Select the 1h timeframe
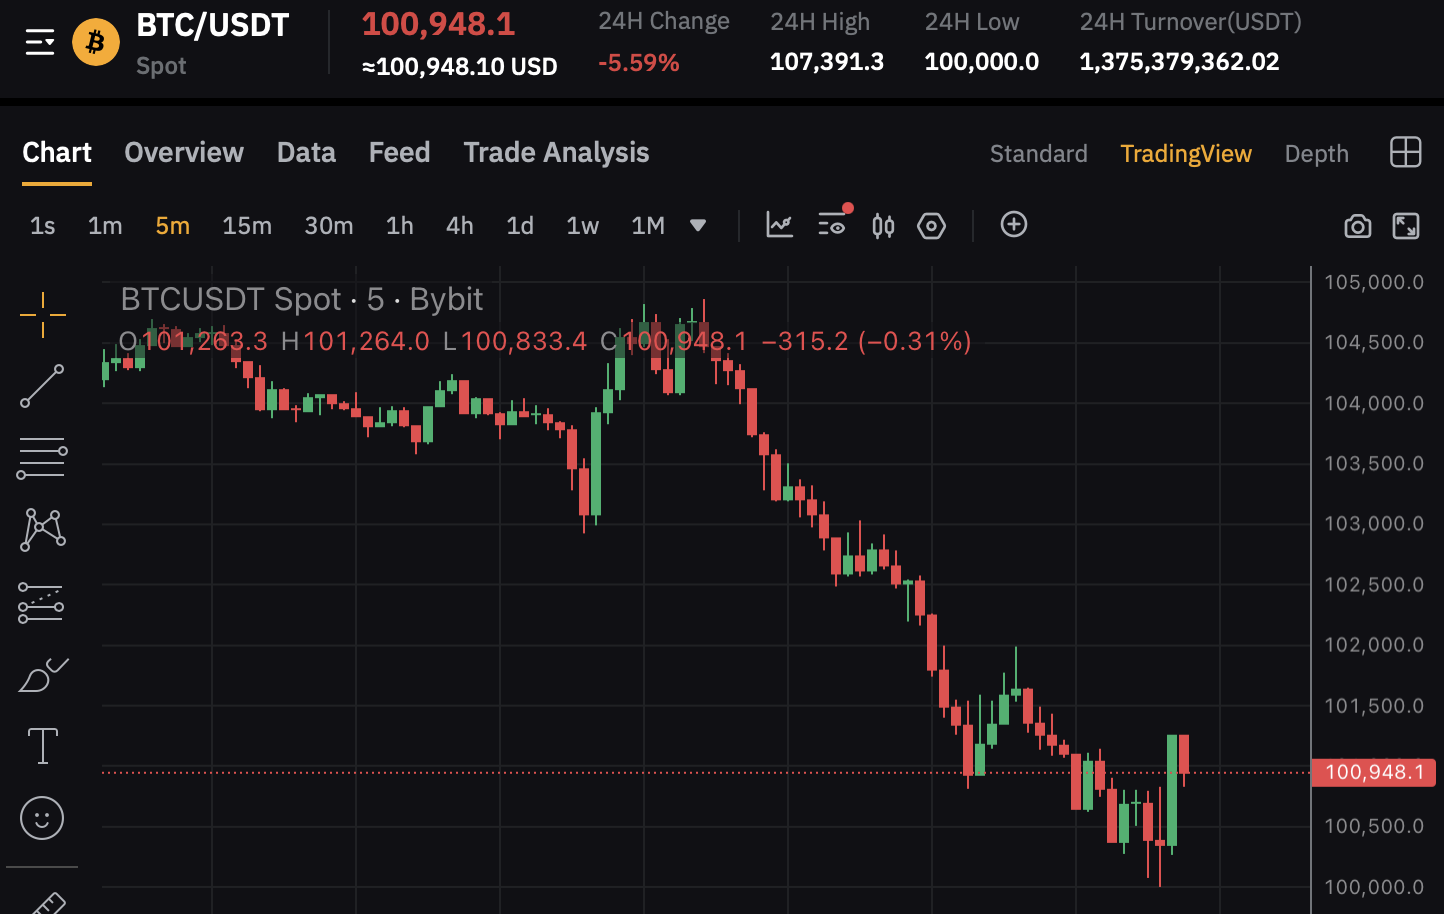The width and height of the screenshot is (1444, 914). 399,225
